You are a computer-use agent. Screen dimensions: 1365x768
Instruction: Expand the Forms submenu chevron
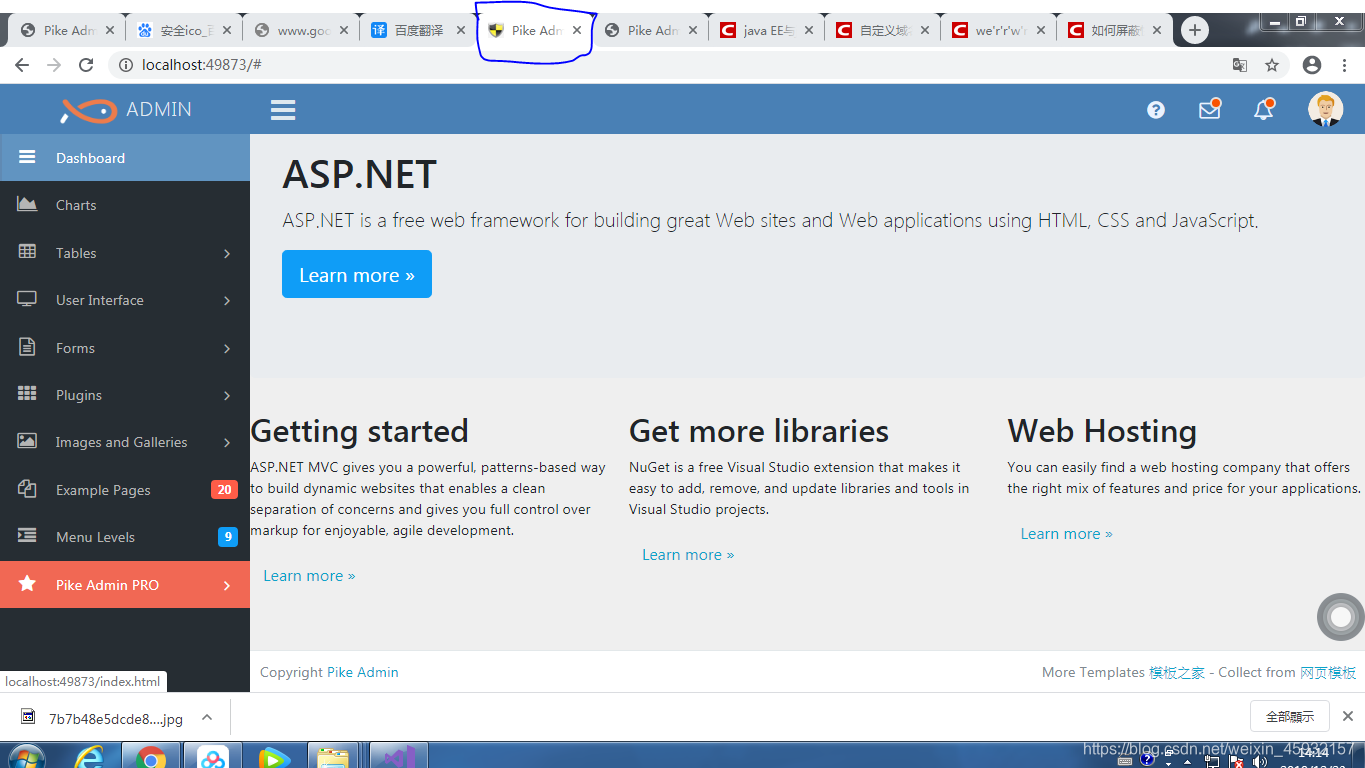click(227, 349)
